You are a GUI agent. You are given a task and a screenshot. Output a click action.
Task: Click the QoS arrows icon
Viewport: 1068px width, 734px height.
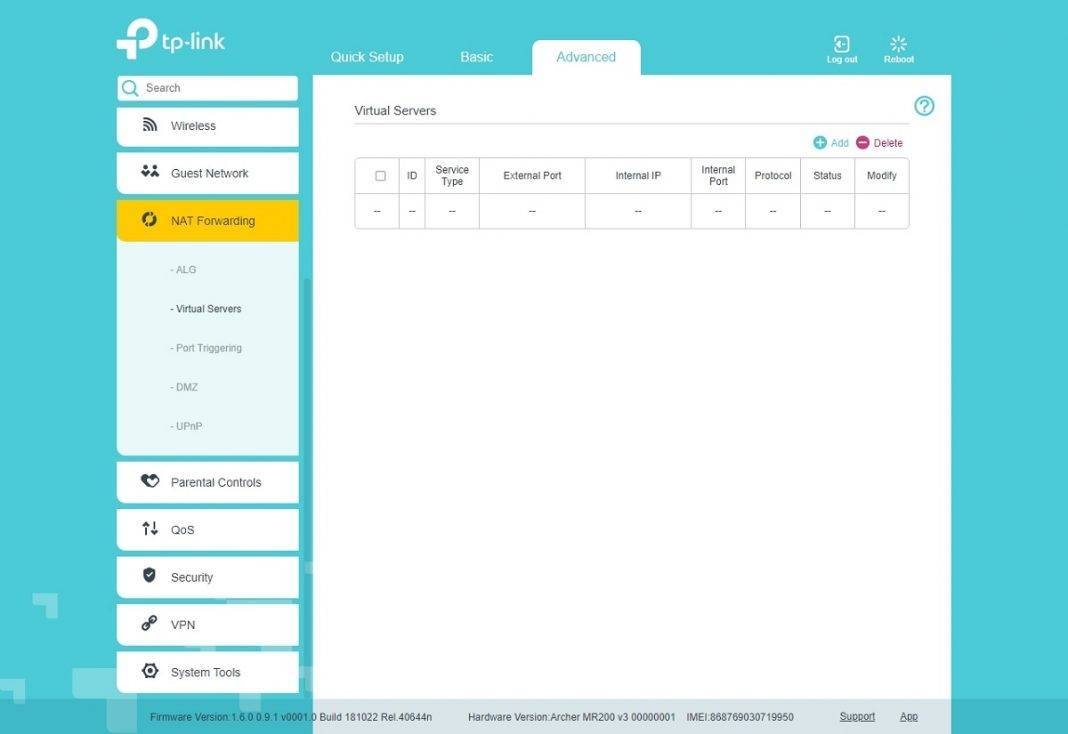pos(150,528)
